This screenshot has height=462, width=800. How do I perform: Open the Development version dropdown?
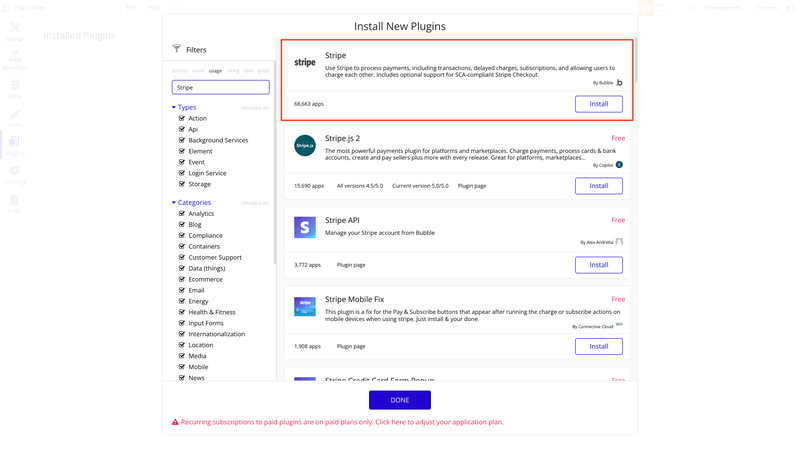pos(726,8)
